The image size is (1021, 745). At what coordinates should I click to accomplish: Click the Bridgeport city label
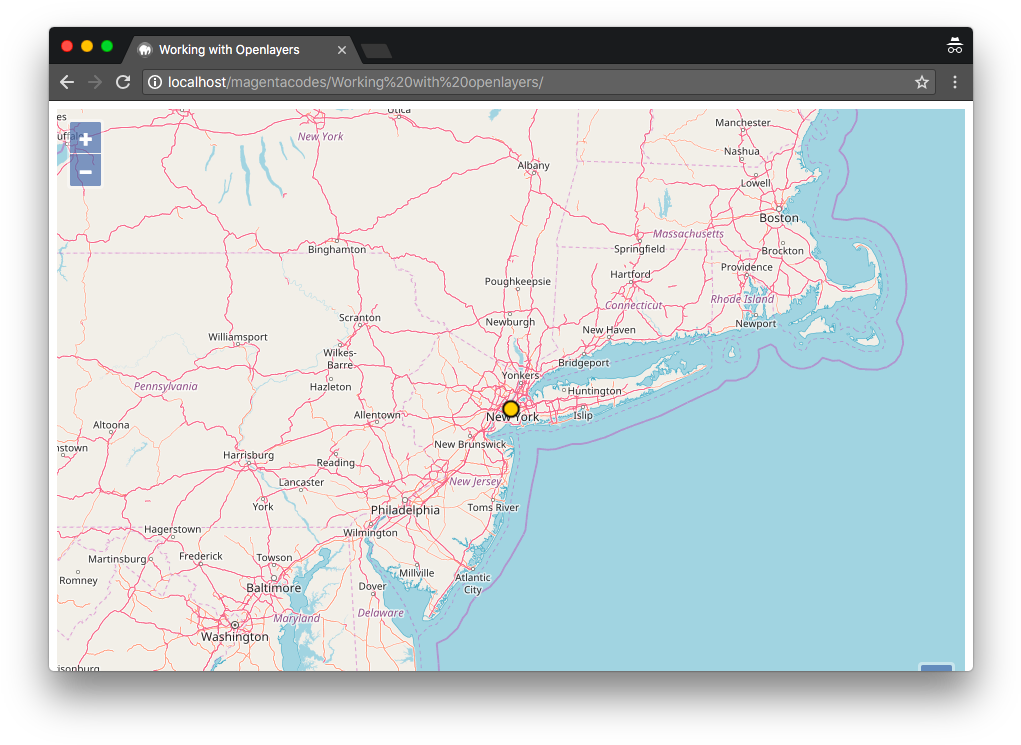tap(583, 363)
